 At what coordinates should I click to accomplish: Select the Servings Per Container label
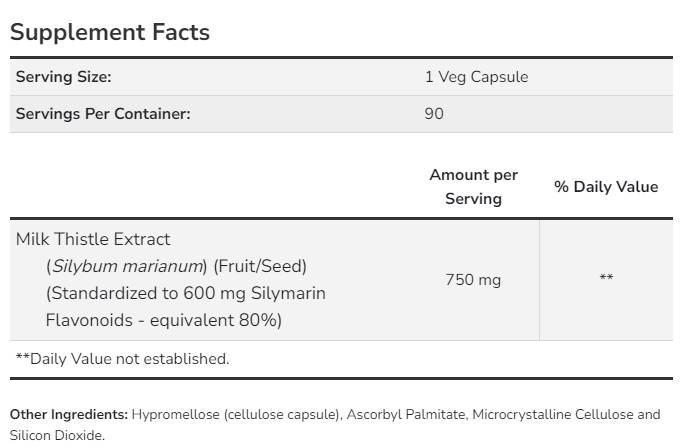[103, 114]
